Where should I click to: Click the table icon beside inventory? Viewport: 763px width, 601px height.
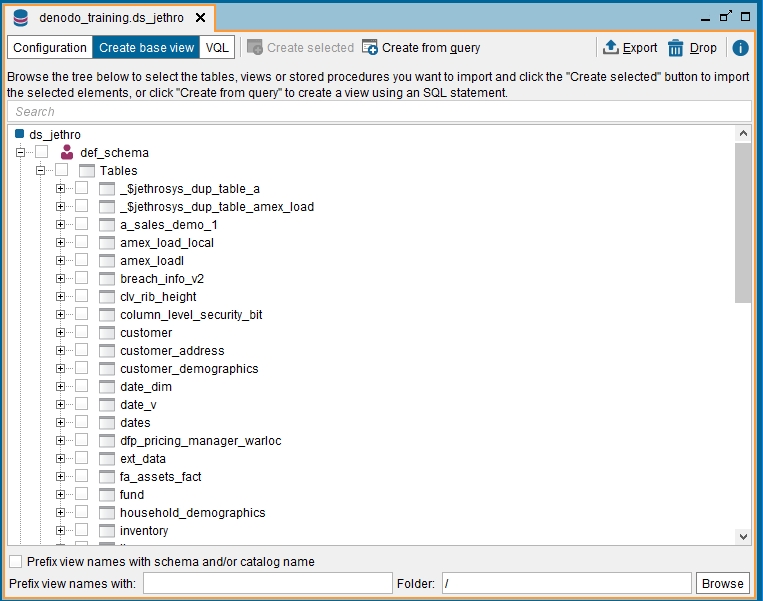tap(107, 531)
